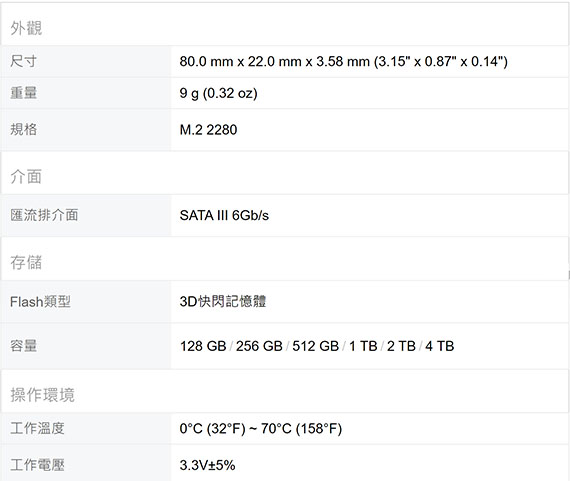Click the dimensions value 80.0 mm x 22.0 mm
The height and width of the screenshot is (481, 570).
point(343,61)
